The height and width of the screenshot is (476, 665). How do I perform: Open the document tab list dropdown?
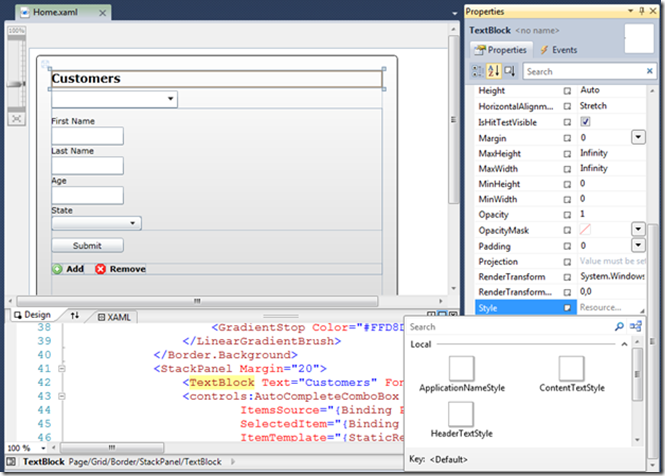(455, 14)
